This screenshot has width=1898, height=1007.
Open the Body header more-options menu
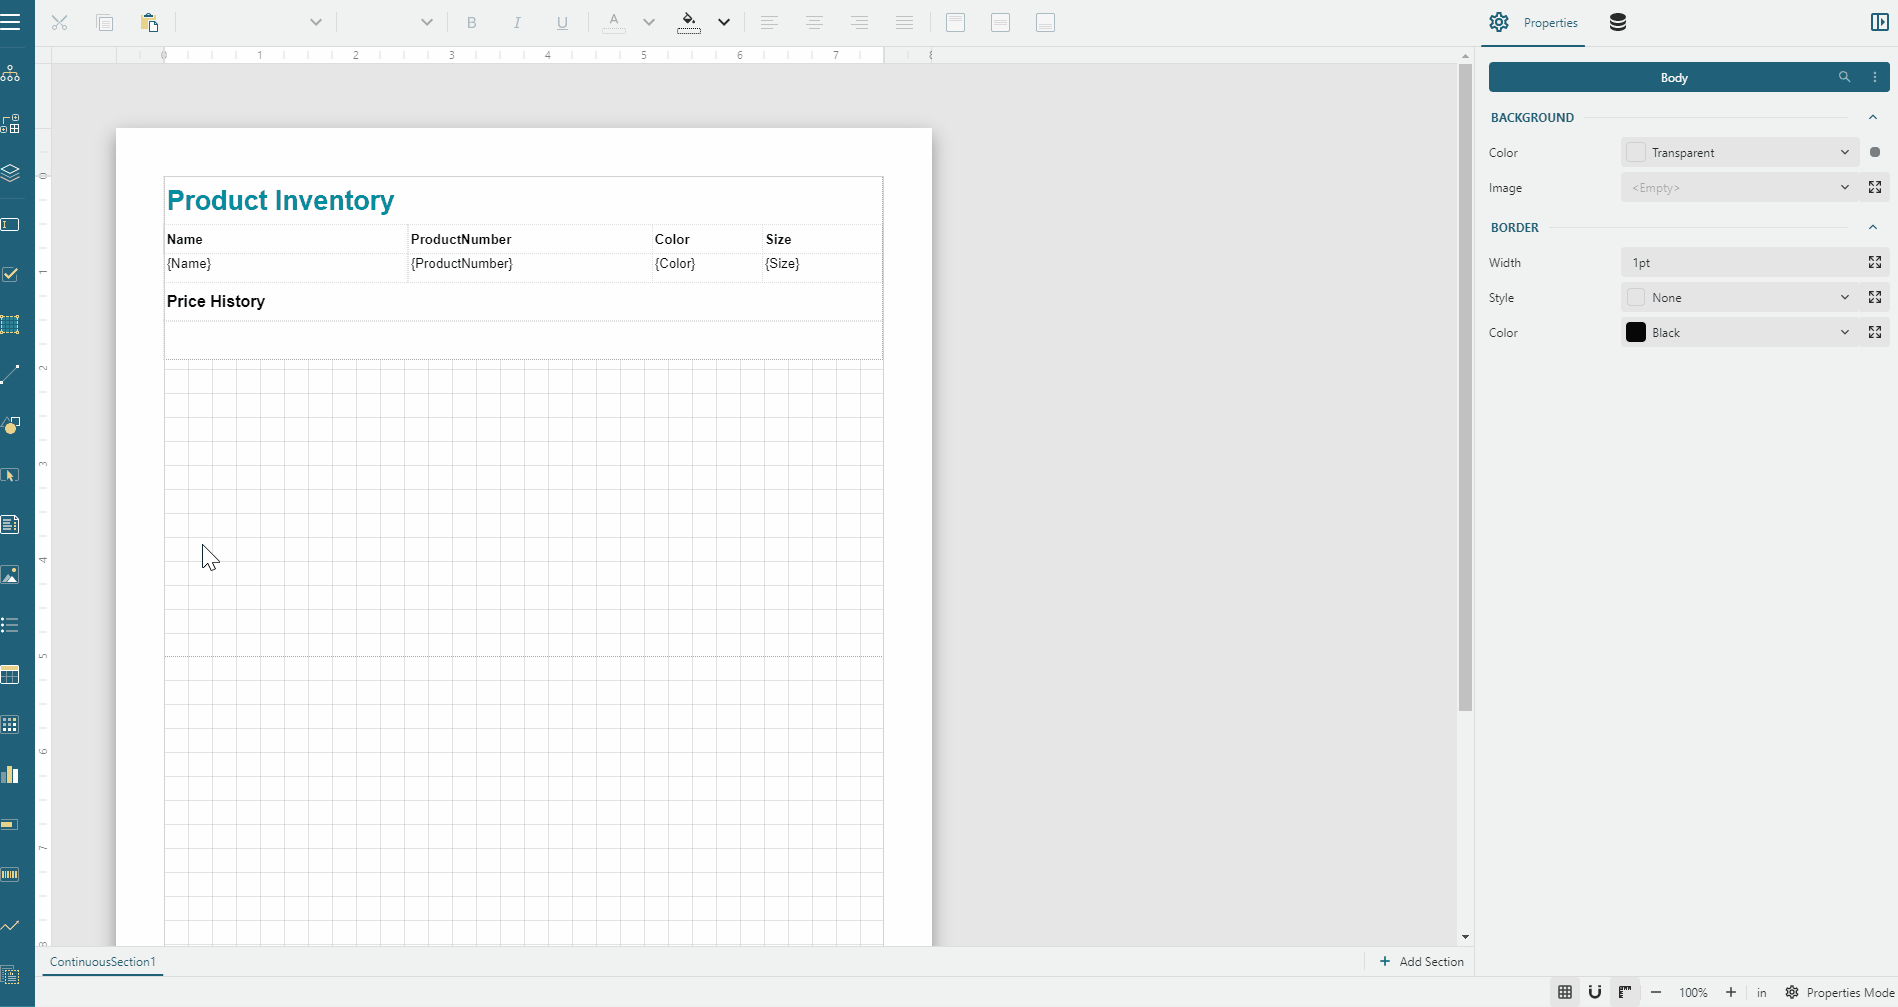pos(1875,77)
